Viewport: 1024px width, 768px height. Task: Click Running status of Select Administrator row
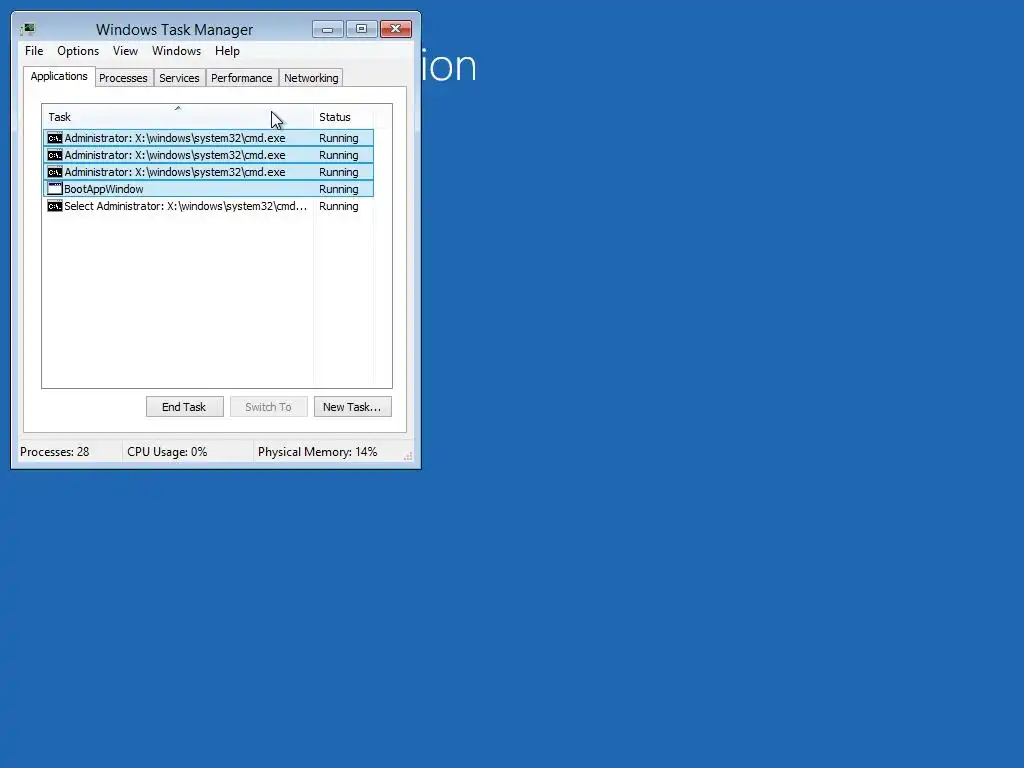[338, 206]
